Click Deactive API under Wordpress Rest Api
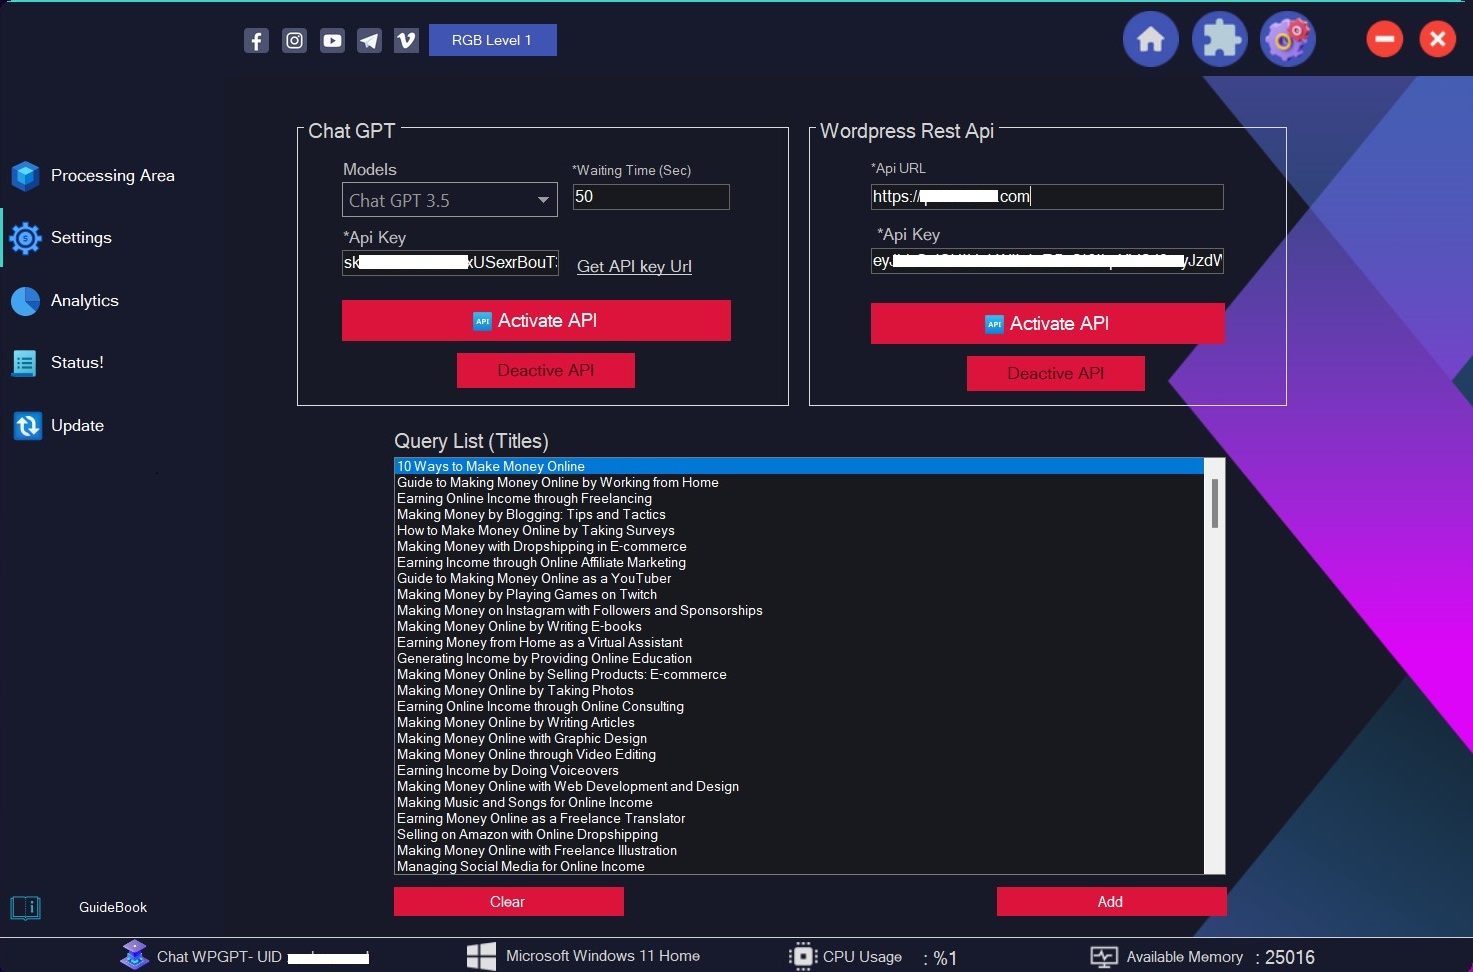 (1056, 374)
